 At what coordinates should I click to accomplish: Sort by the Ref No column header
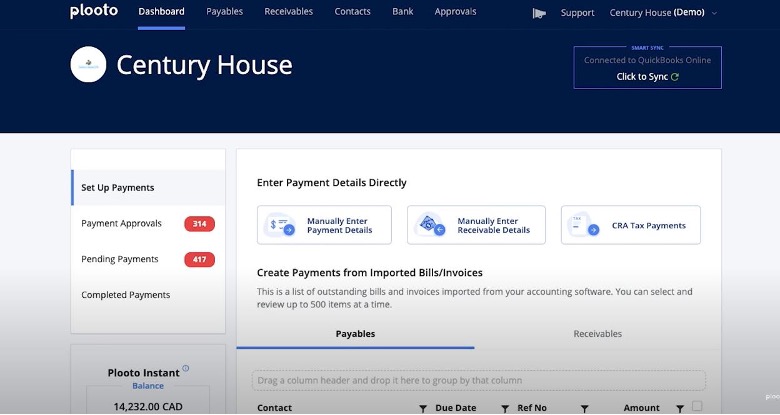[532, 408]
